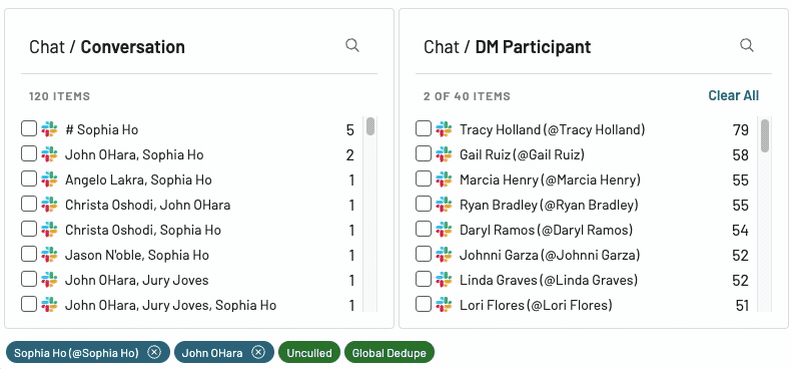Click Johnni Garza (@Johnni Garza) name
791x369 pixels.
[x=549, y=255]
